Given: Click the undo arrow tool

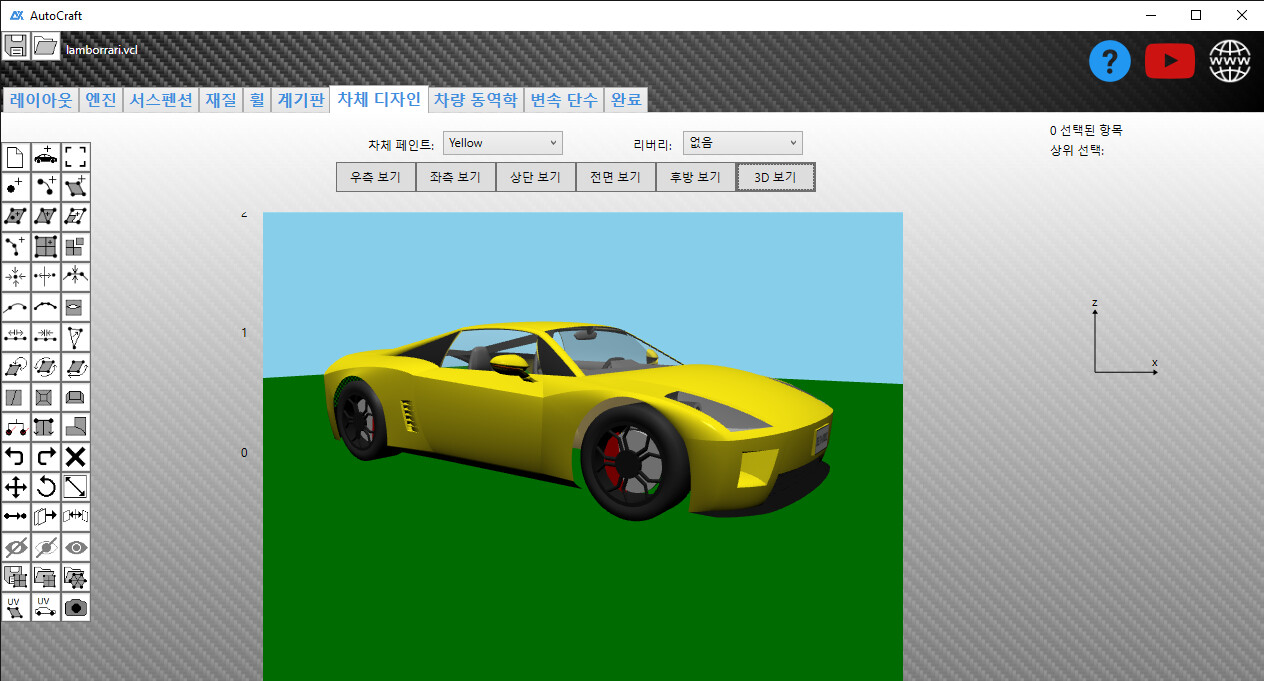Looking at the screenshot, I should (x=16, y=457).
